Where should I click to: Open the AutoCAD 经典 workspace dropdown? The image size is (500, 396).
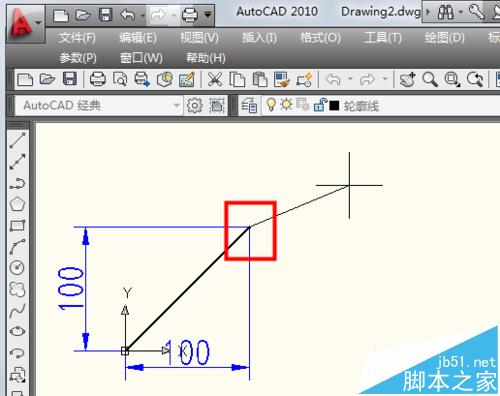tap(99, 106)
